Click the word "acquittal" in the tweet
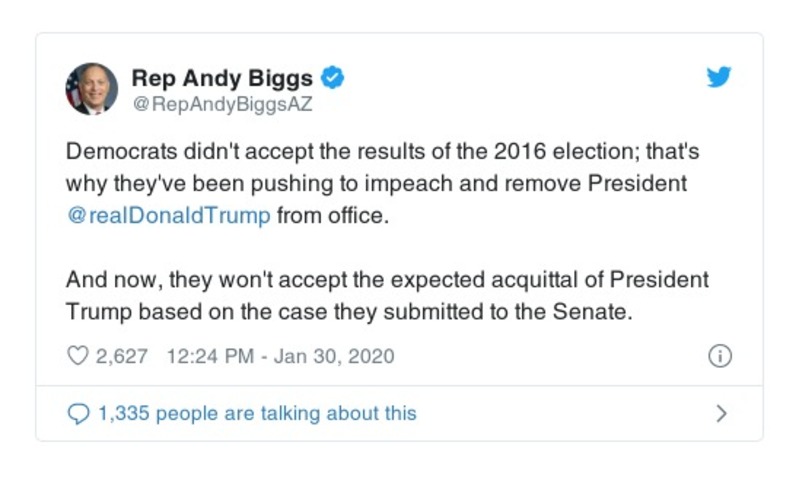The width and height of the screenshot is (799, 490). click(x=535, y=279)
